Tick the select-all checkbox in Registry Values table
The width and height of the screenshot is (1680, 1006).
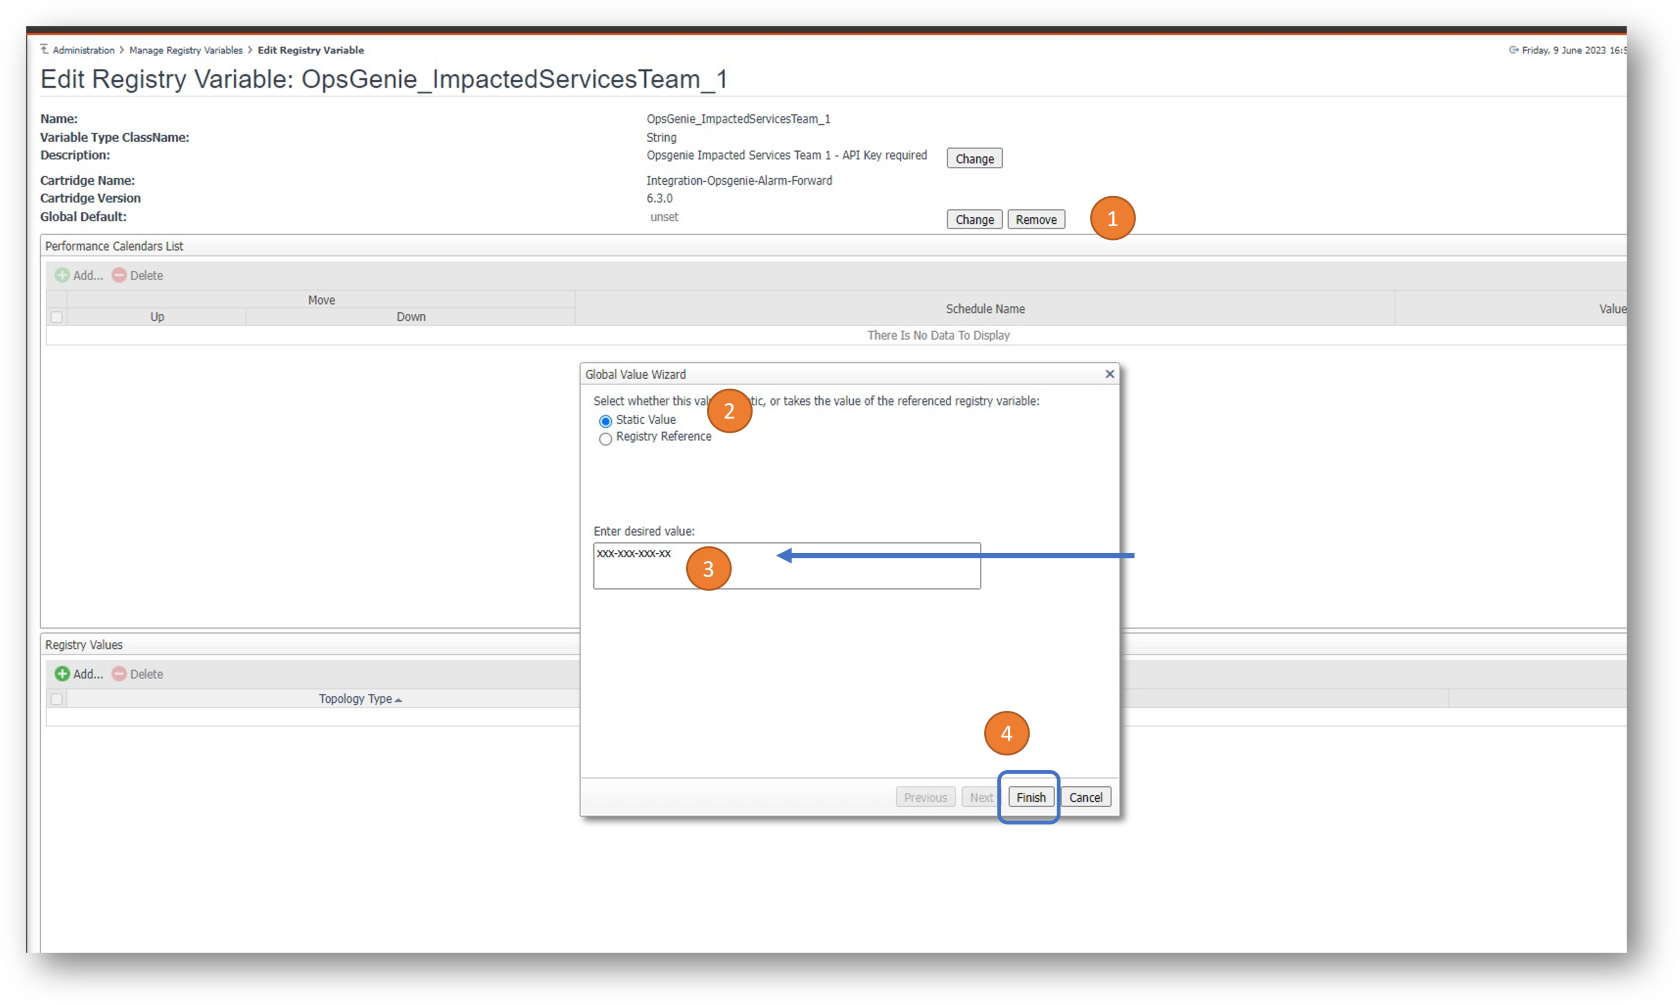coord(57,699)
